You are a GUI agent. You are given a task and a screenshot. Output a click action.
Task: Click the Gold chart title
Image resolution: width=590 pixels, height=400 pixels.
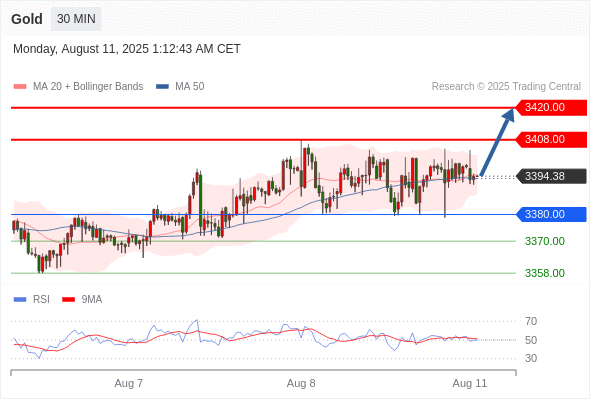27,19
